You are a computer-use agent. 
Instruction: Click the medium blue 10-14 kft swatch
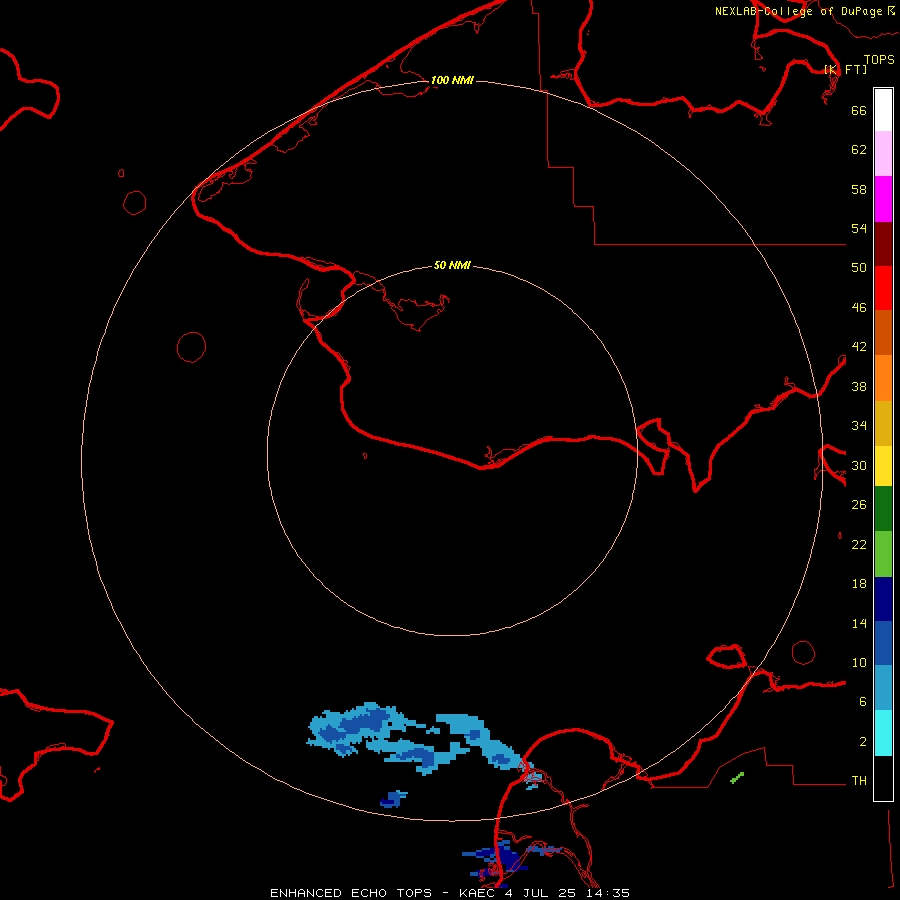pyautogui.click(x=883, y=643)
